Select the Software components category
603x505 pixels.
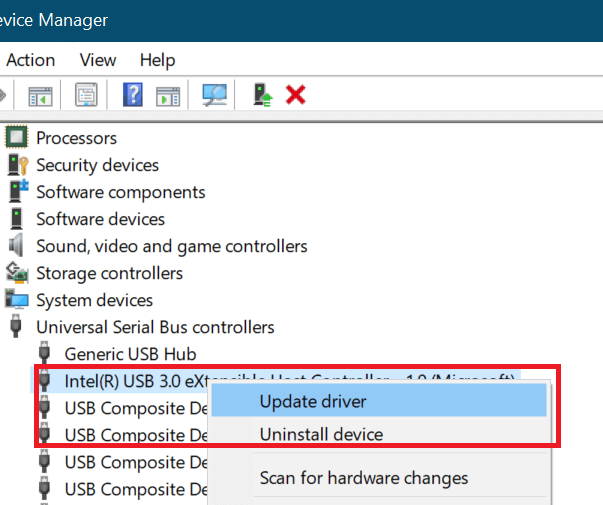pos(121,192)
